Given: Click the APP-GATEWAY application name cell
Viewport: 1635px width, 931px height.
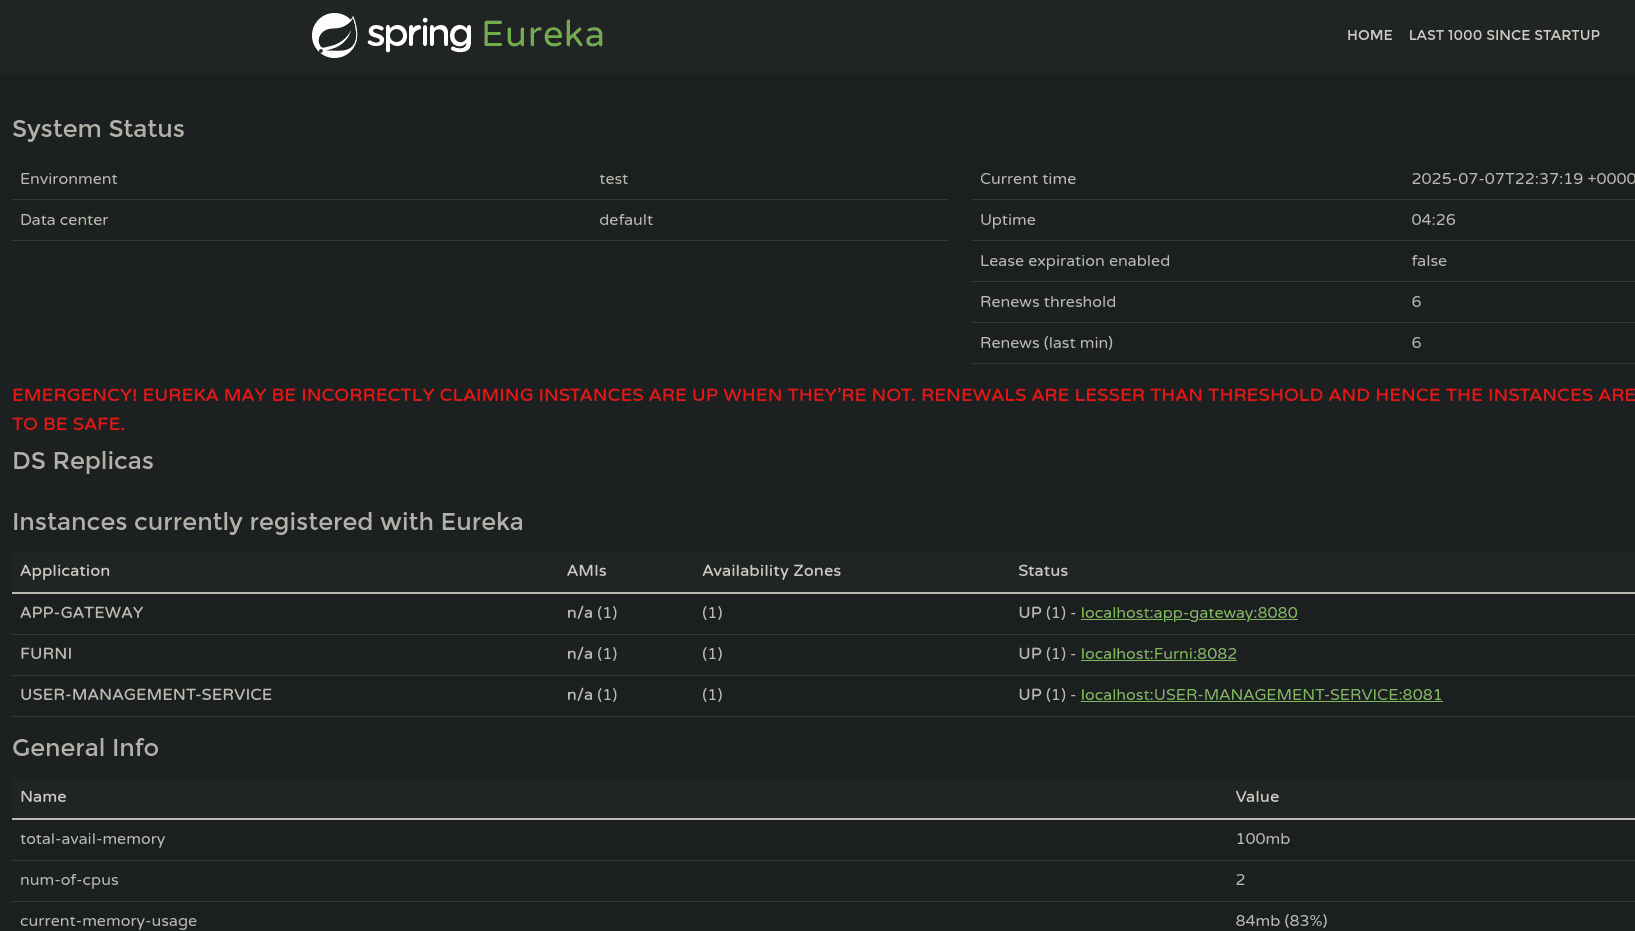Looking at the screenshot, I should pyautogui.click(x=82, y=613).
